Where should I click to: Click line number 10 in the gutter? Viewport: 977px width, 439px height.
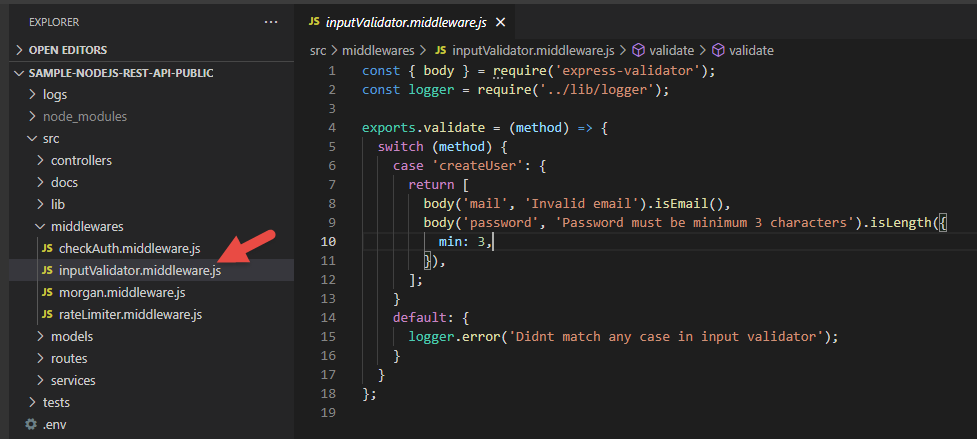tap(328, 241)
